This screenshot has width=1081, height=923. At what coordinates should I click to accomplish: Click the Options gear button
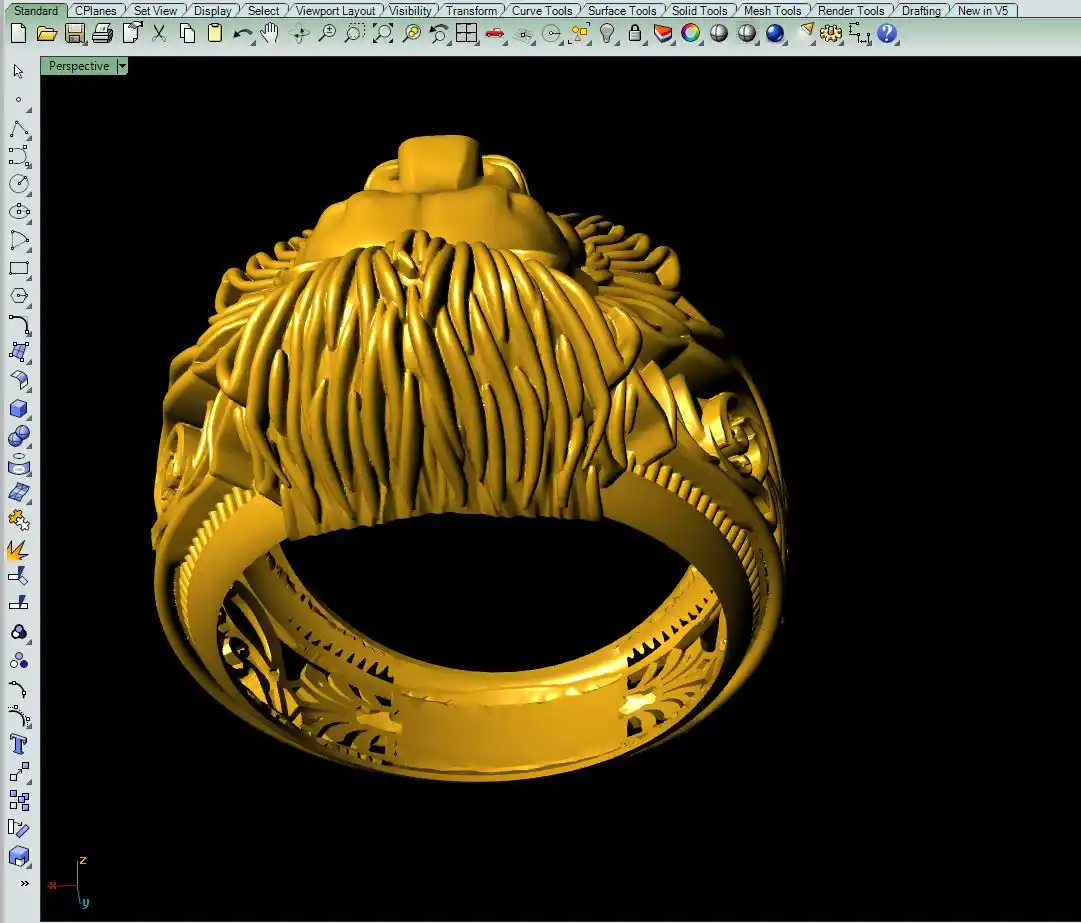click(x=831, y=33)
